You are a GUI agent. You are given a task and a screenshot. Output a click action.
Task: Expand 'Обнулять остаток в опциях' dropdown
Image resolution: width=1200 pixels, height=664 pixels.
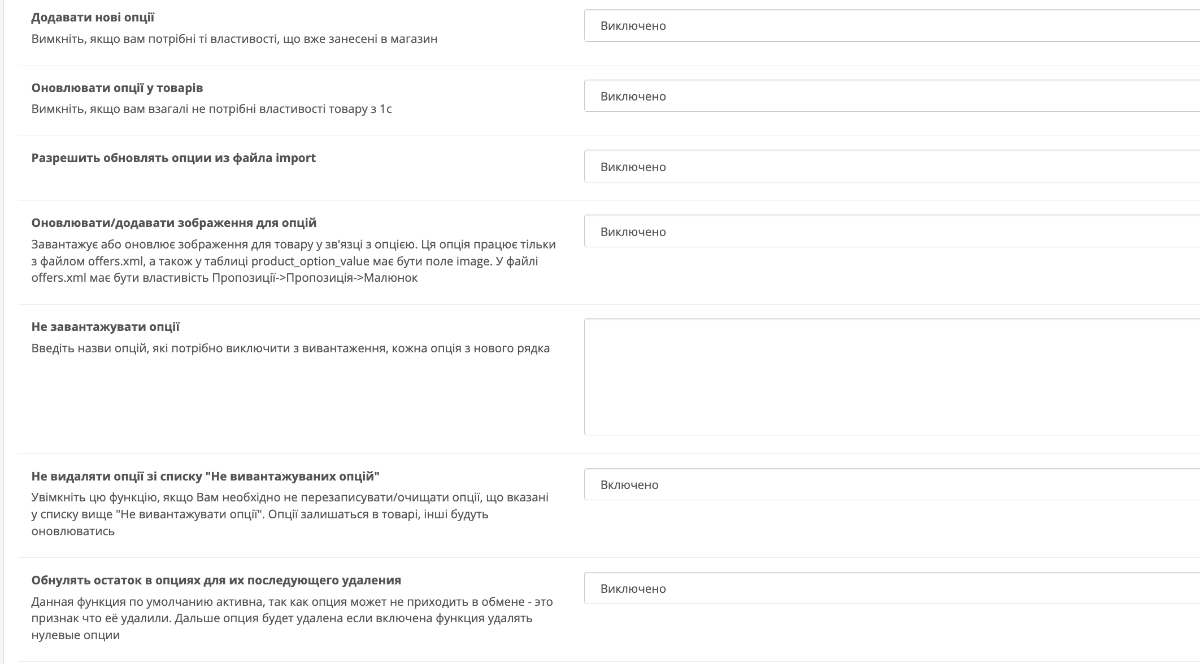(892, 589)
